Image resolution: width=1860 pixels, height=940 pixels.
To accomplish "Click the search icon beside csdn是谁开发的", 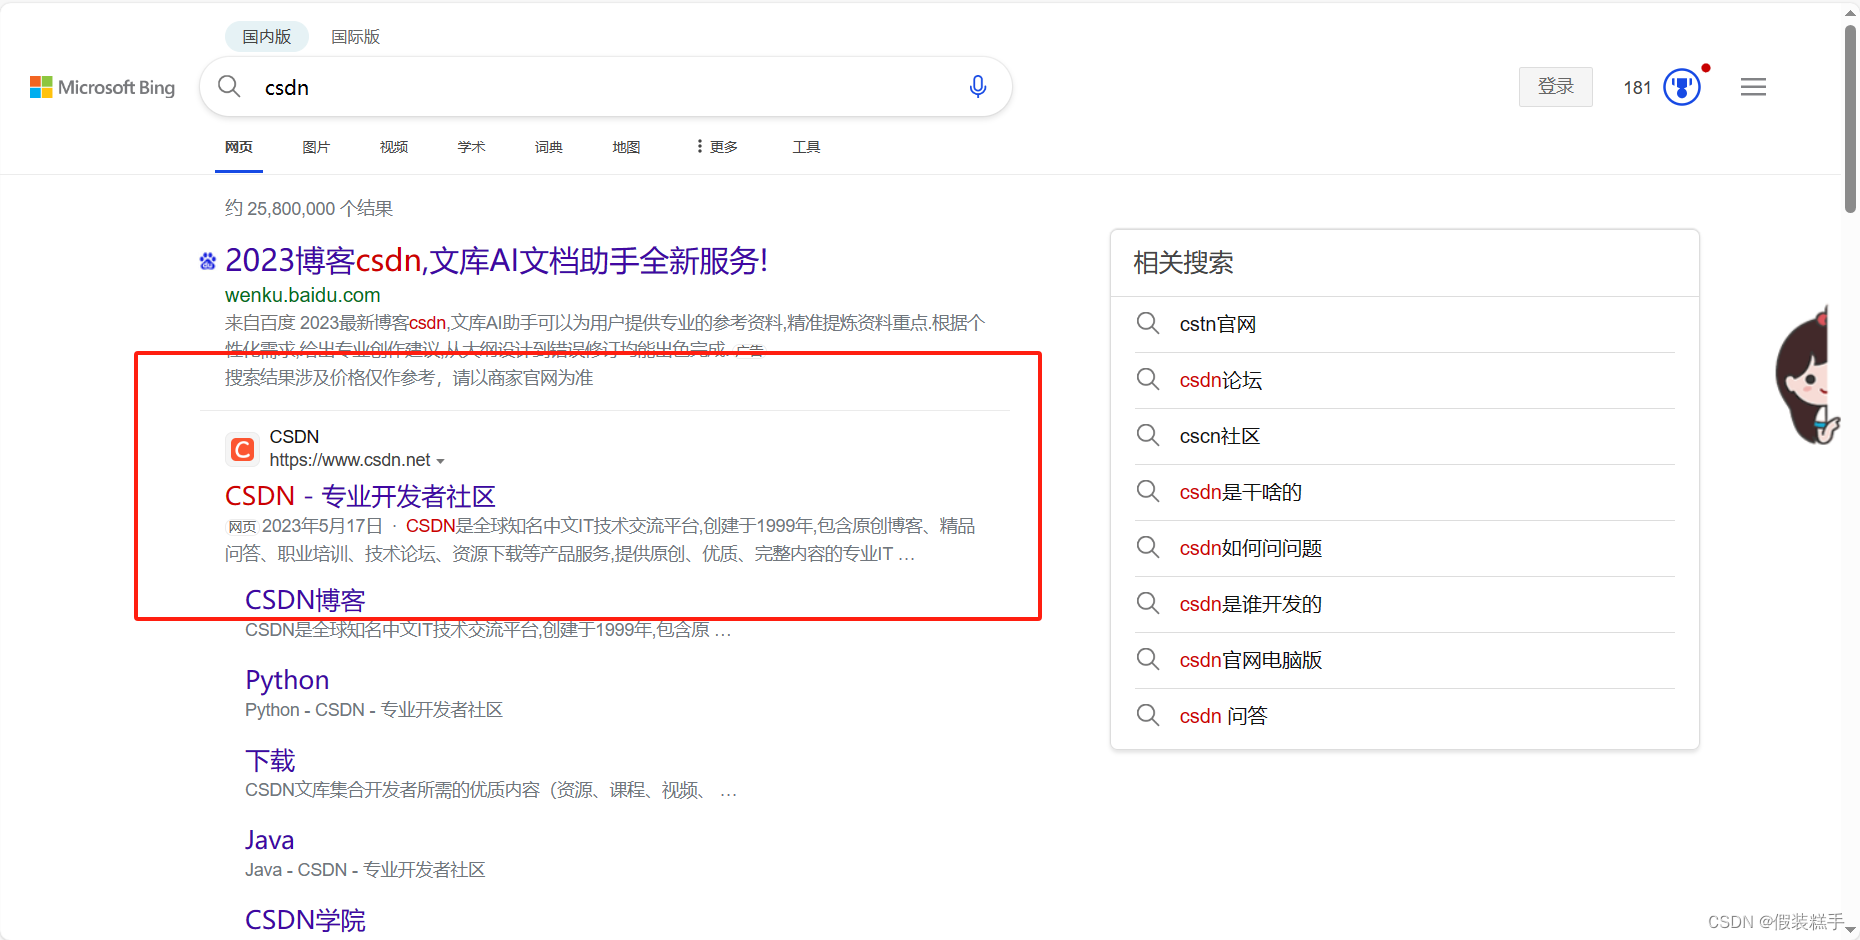I will coord(1148,604).
